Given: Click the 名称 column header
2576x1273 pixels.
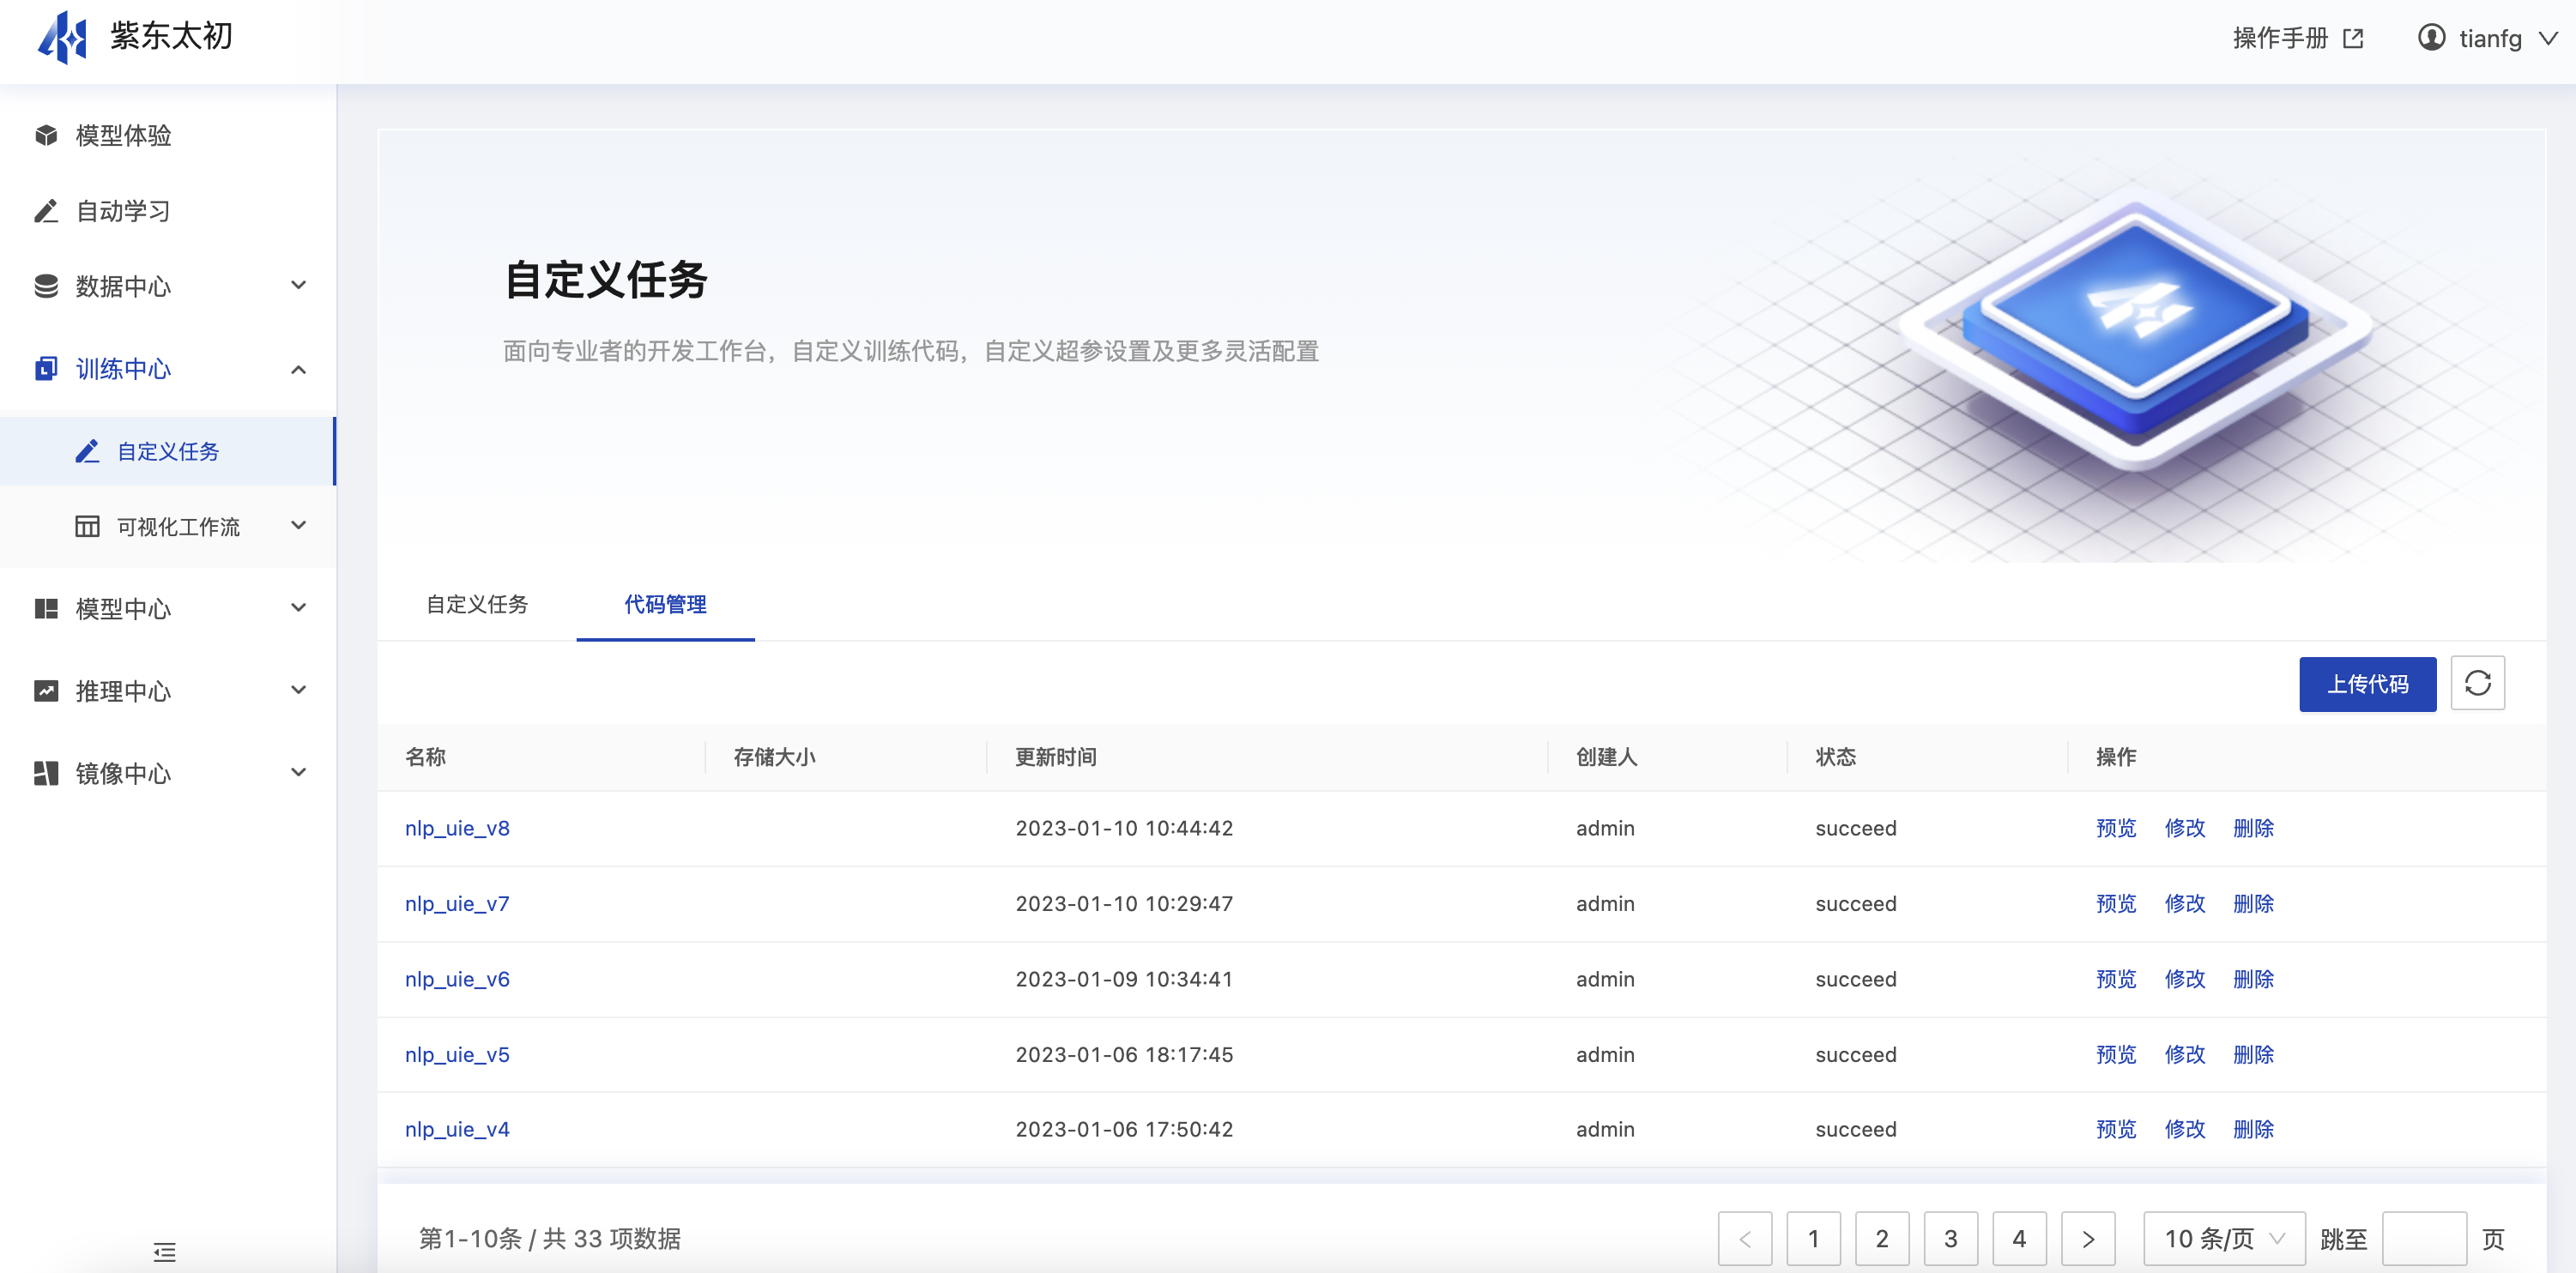Looking at the screenshot, I should click(x=425, y=757).
